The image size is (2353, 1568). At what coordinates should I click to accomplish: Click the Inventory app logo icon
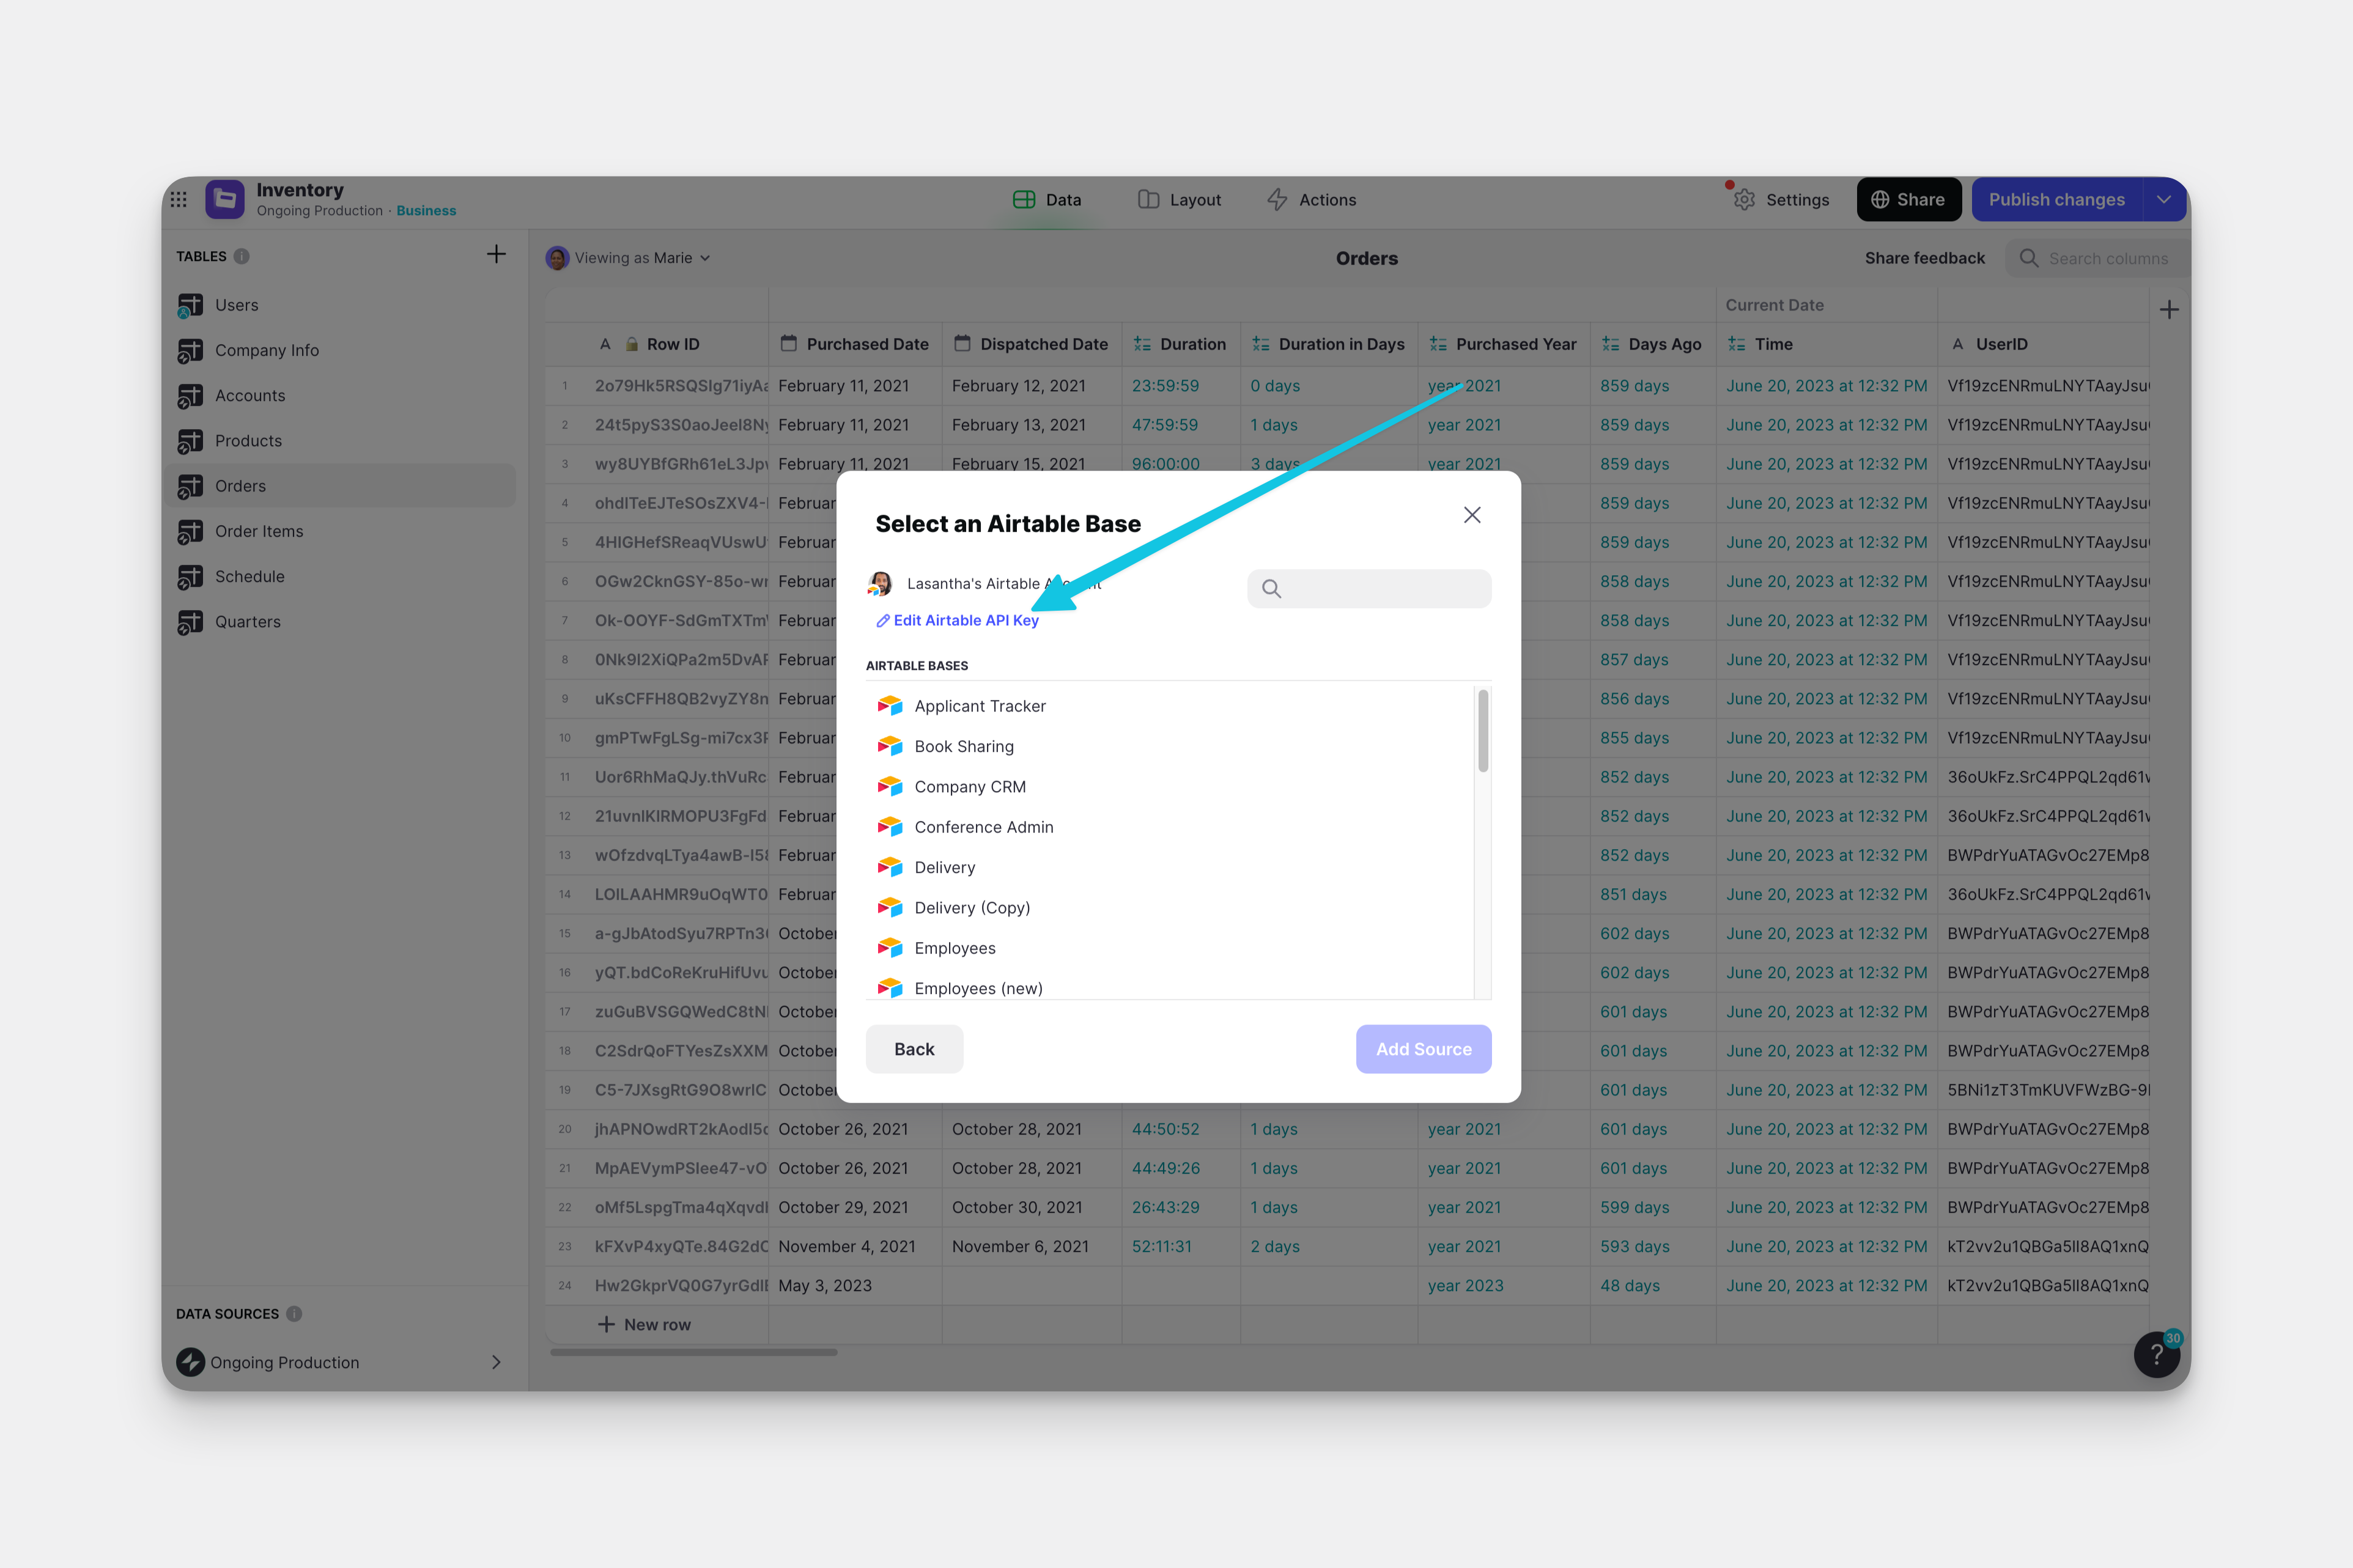click(x=225, y=199)
